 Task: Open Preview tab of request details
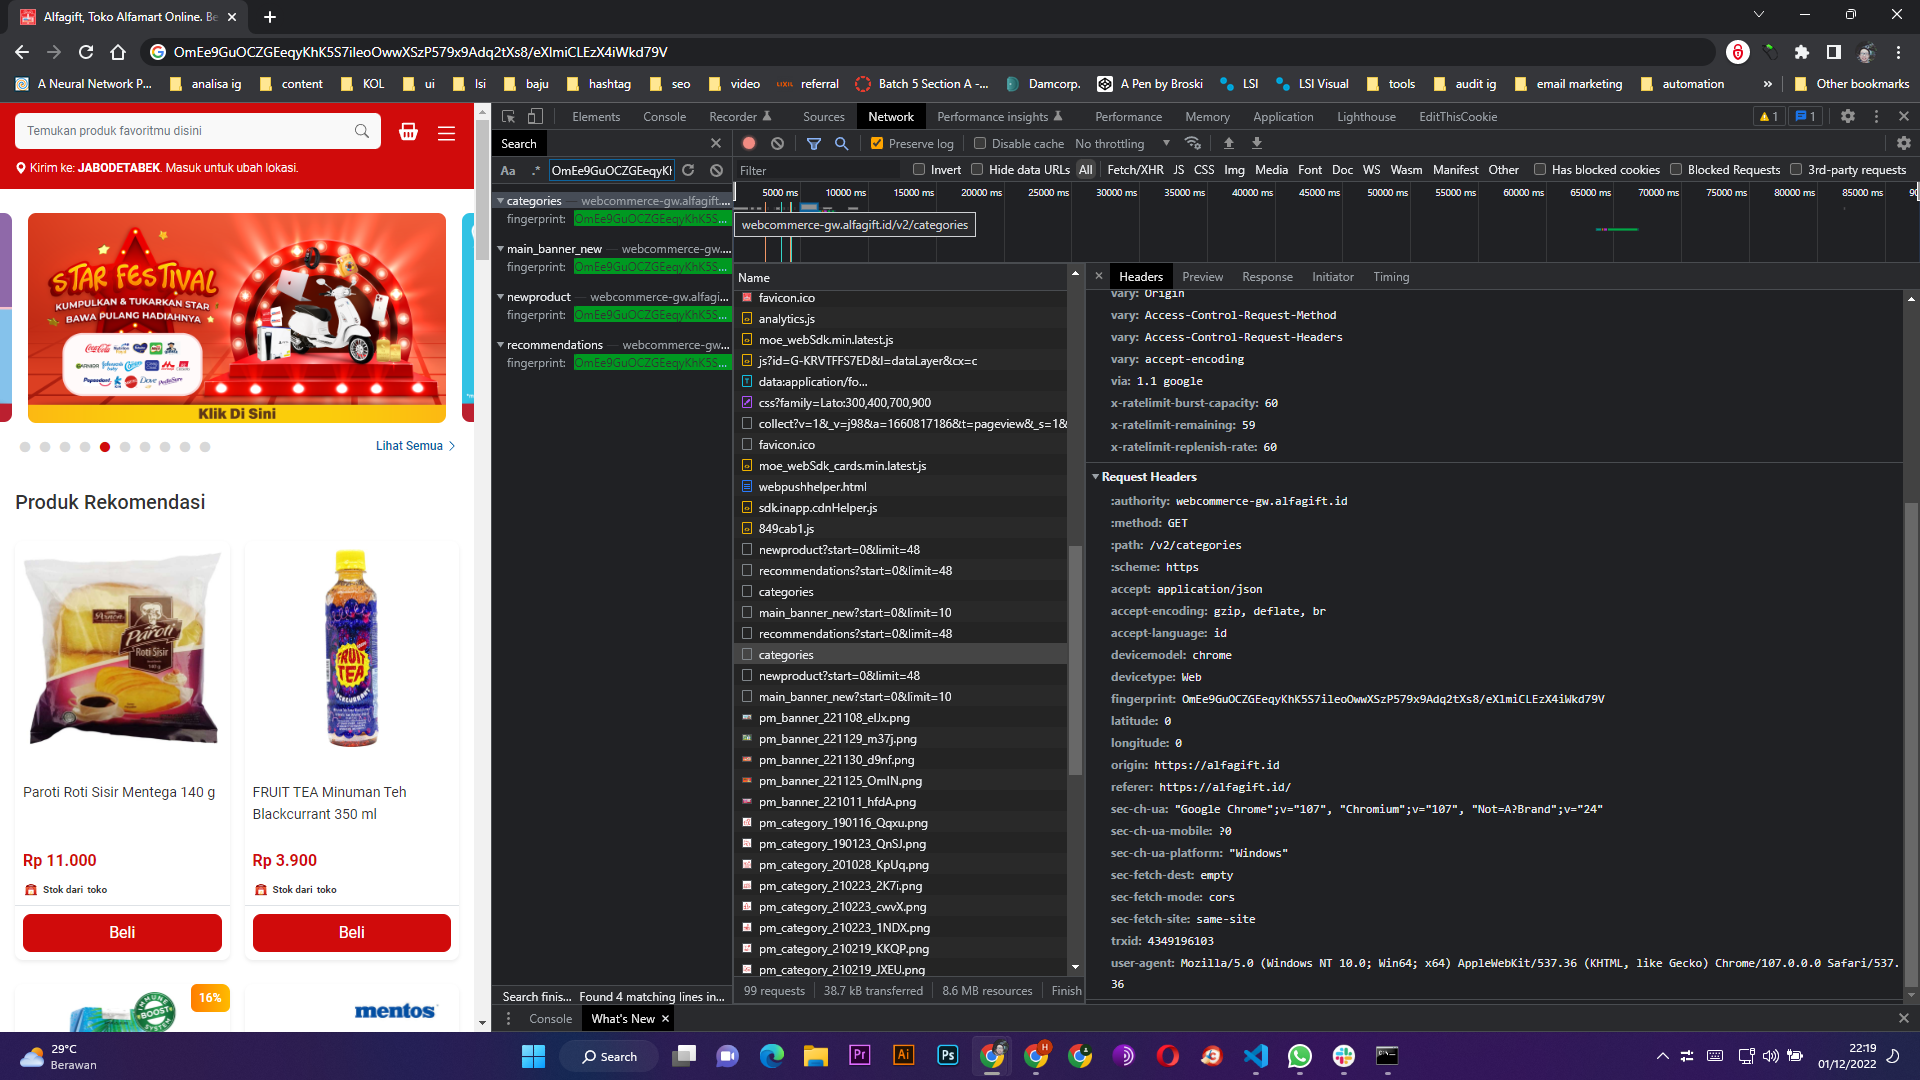click(x=1202, y=277)
